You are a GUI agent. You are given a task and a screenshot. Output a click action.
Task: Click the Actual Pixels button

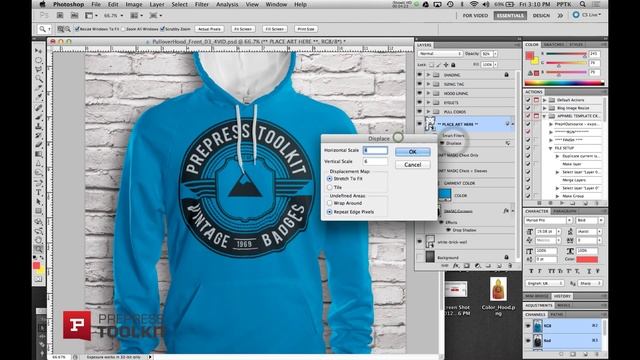tap(209, 29)
